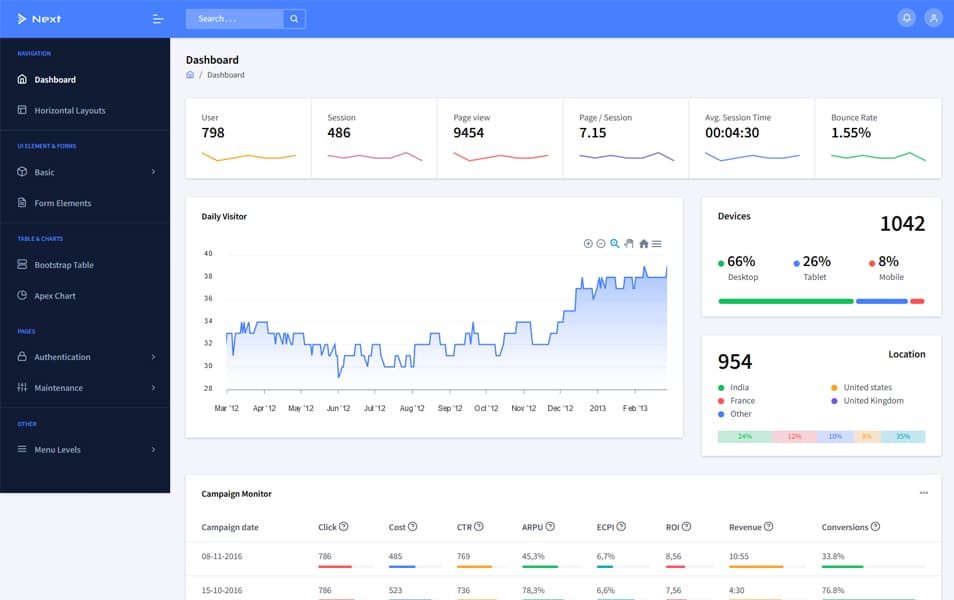
Task: Collapse the sidebar using the hamburger icon
Action: [157, 18]
